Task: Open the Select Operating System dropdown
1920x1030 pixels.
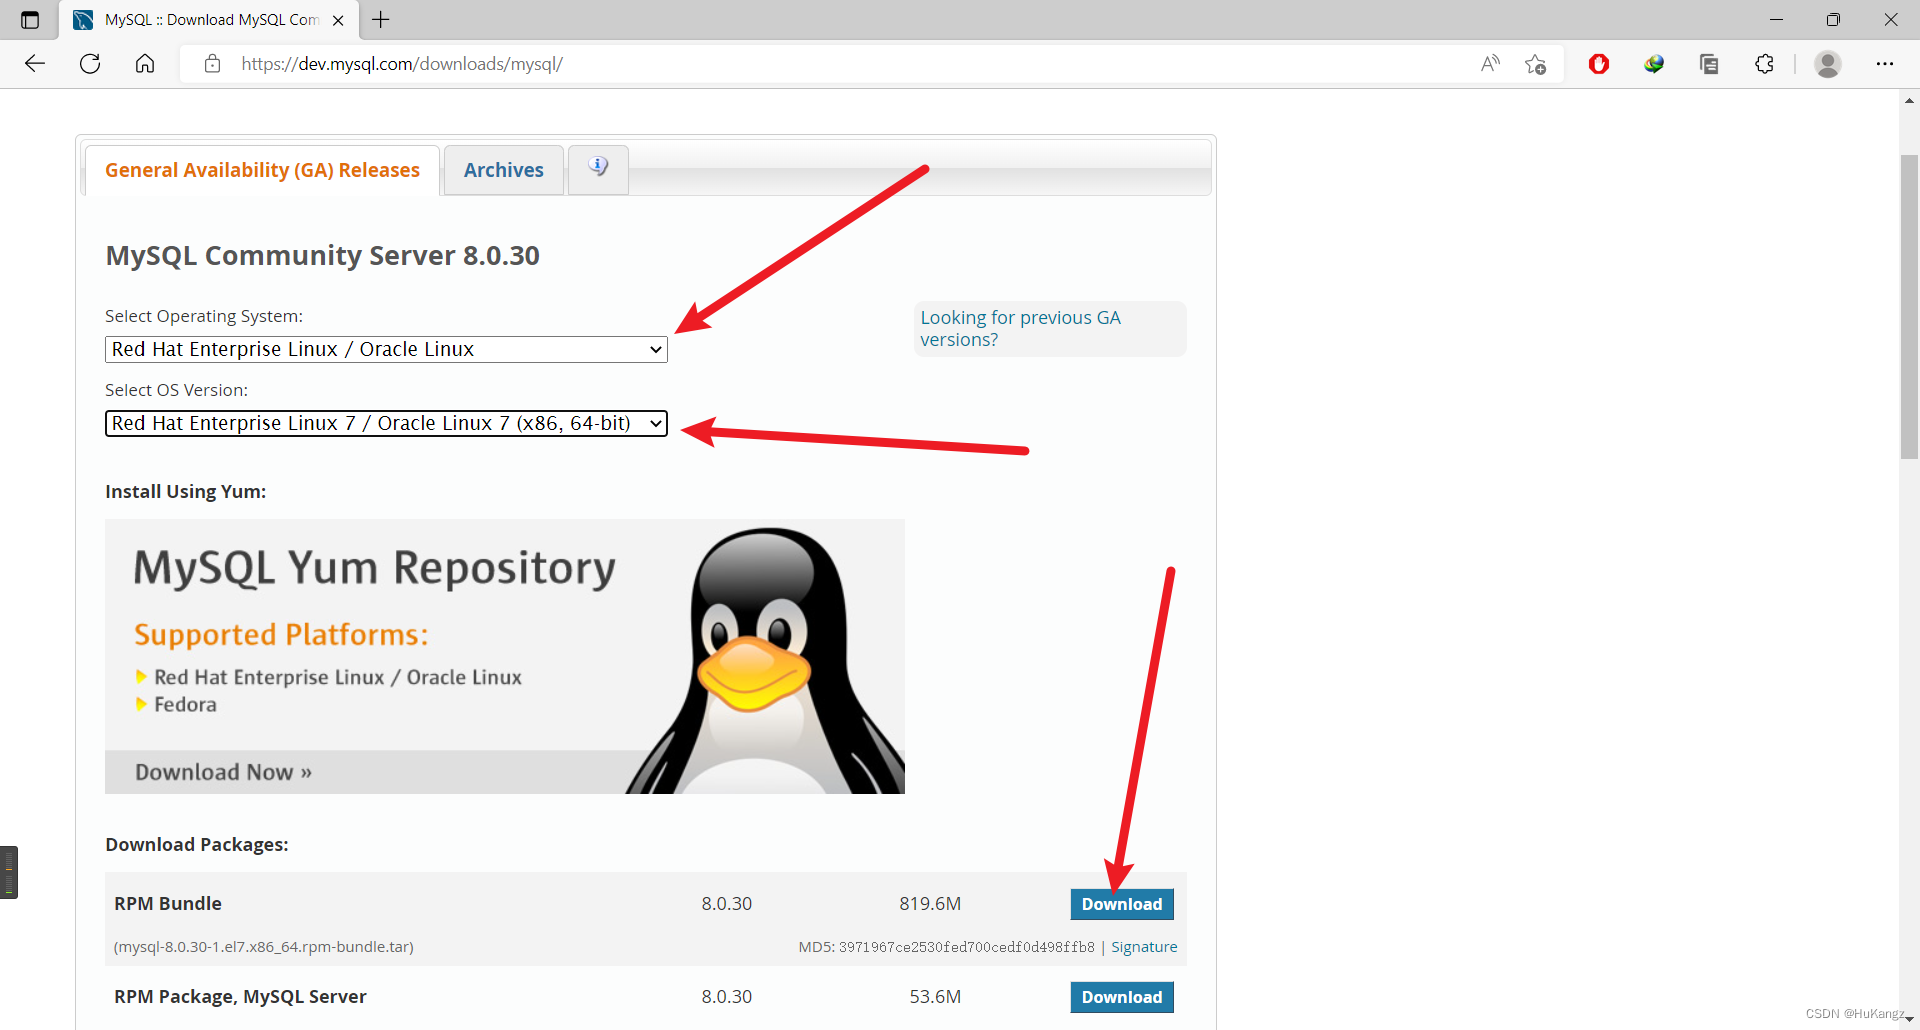Action: pos(386,349)
